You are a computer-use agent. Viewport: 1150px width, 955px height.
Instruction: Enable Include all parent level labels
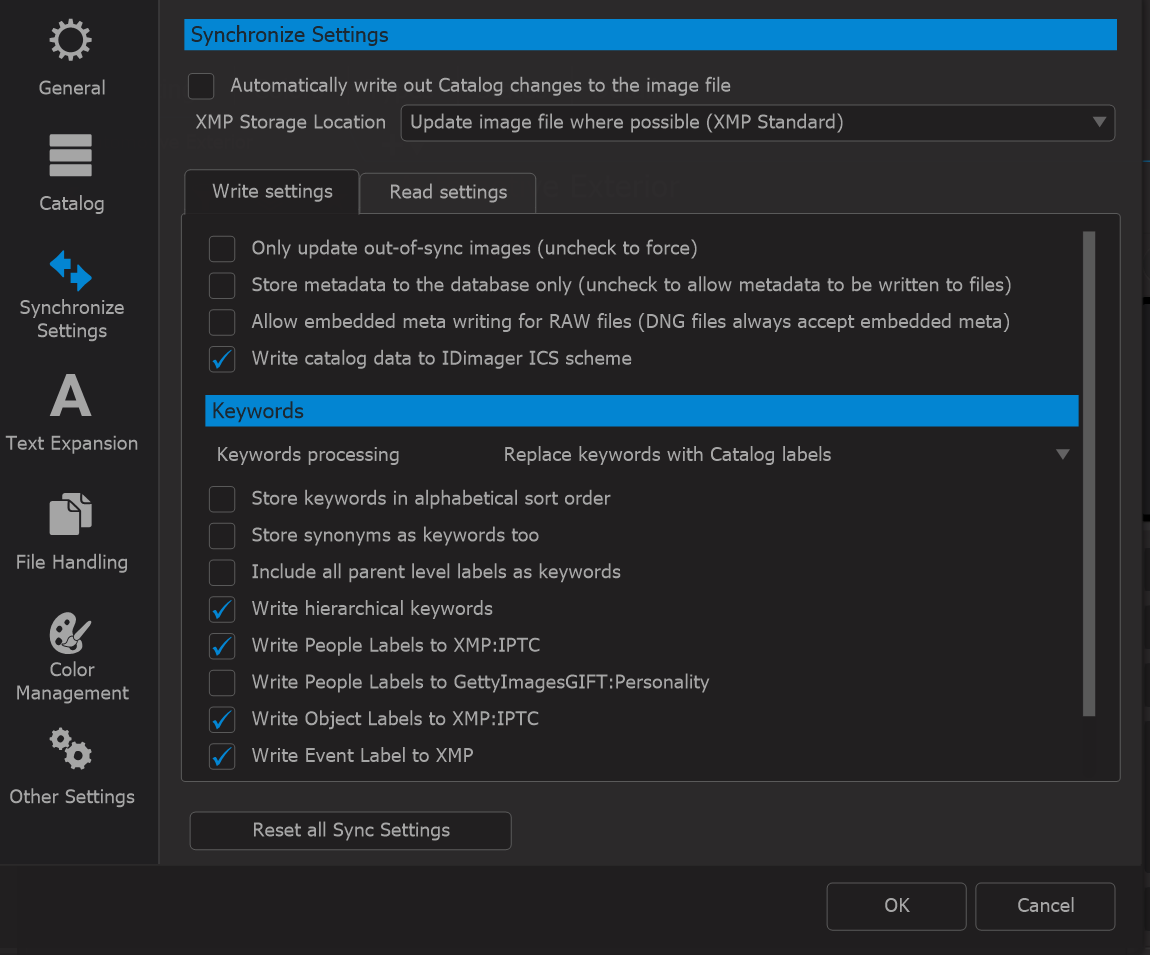(x=222, y=572)
